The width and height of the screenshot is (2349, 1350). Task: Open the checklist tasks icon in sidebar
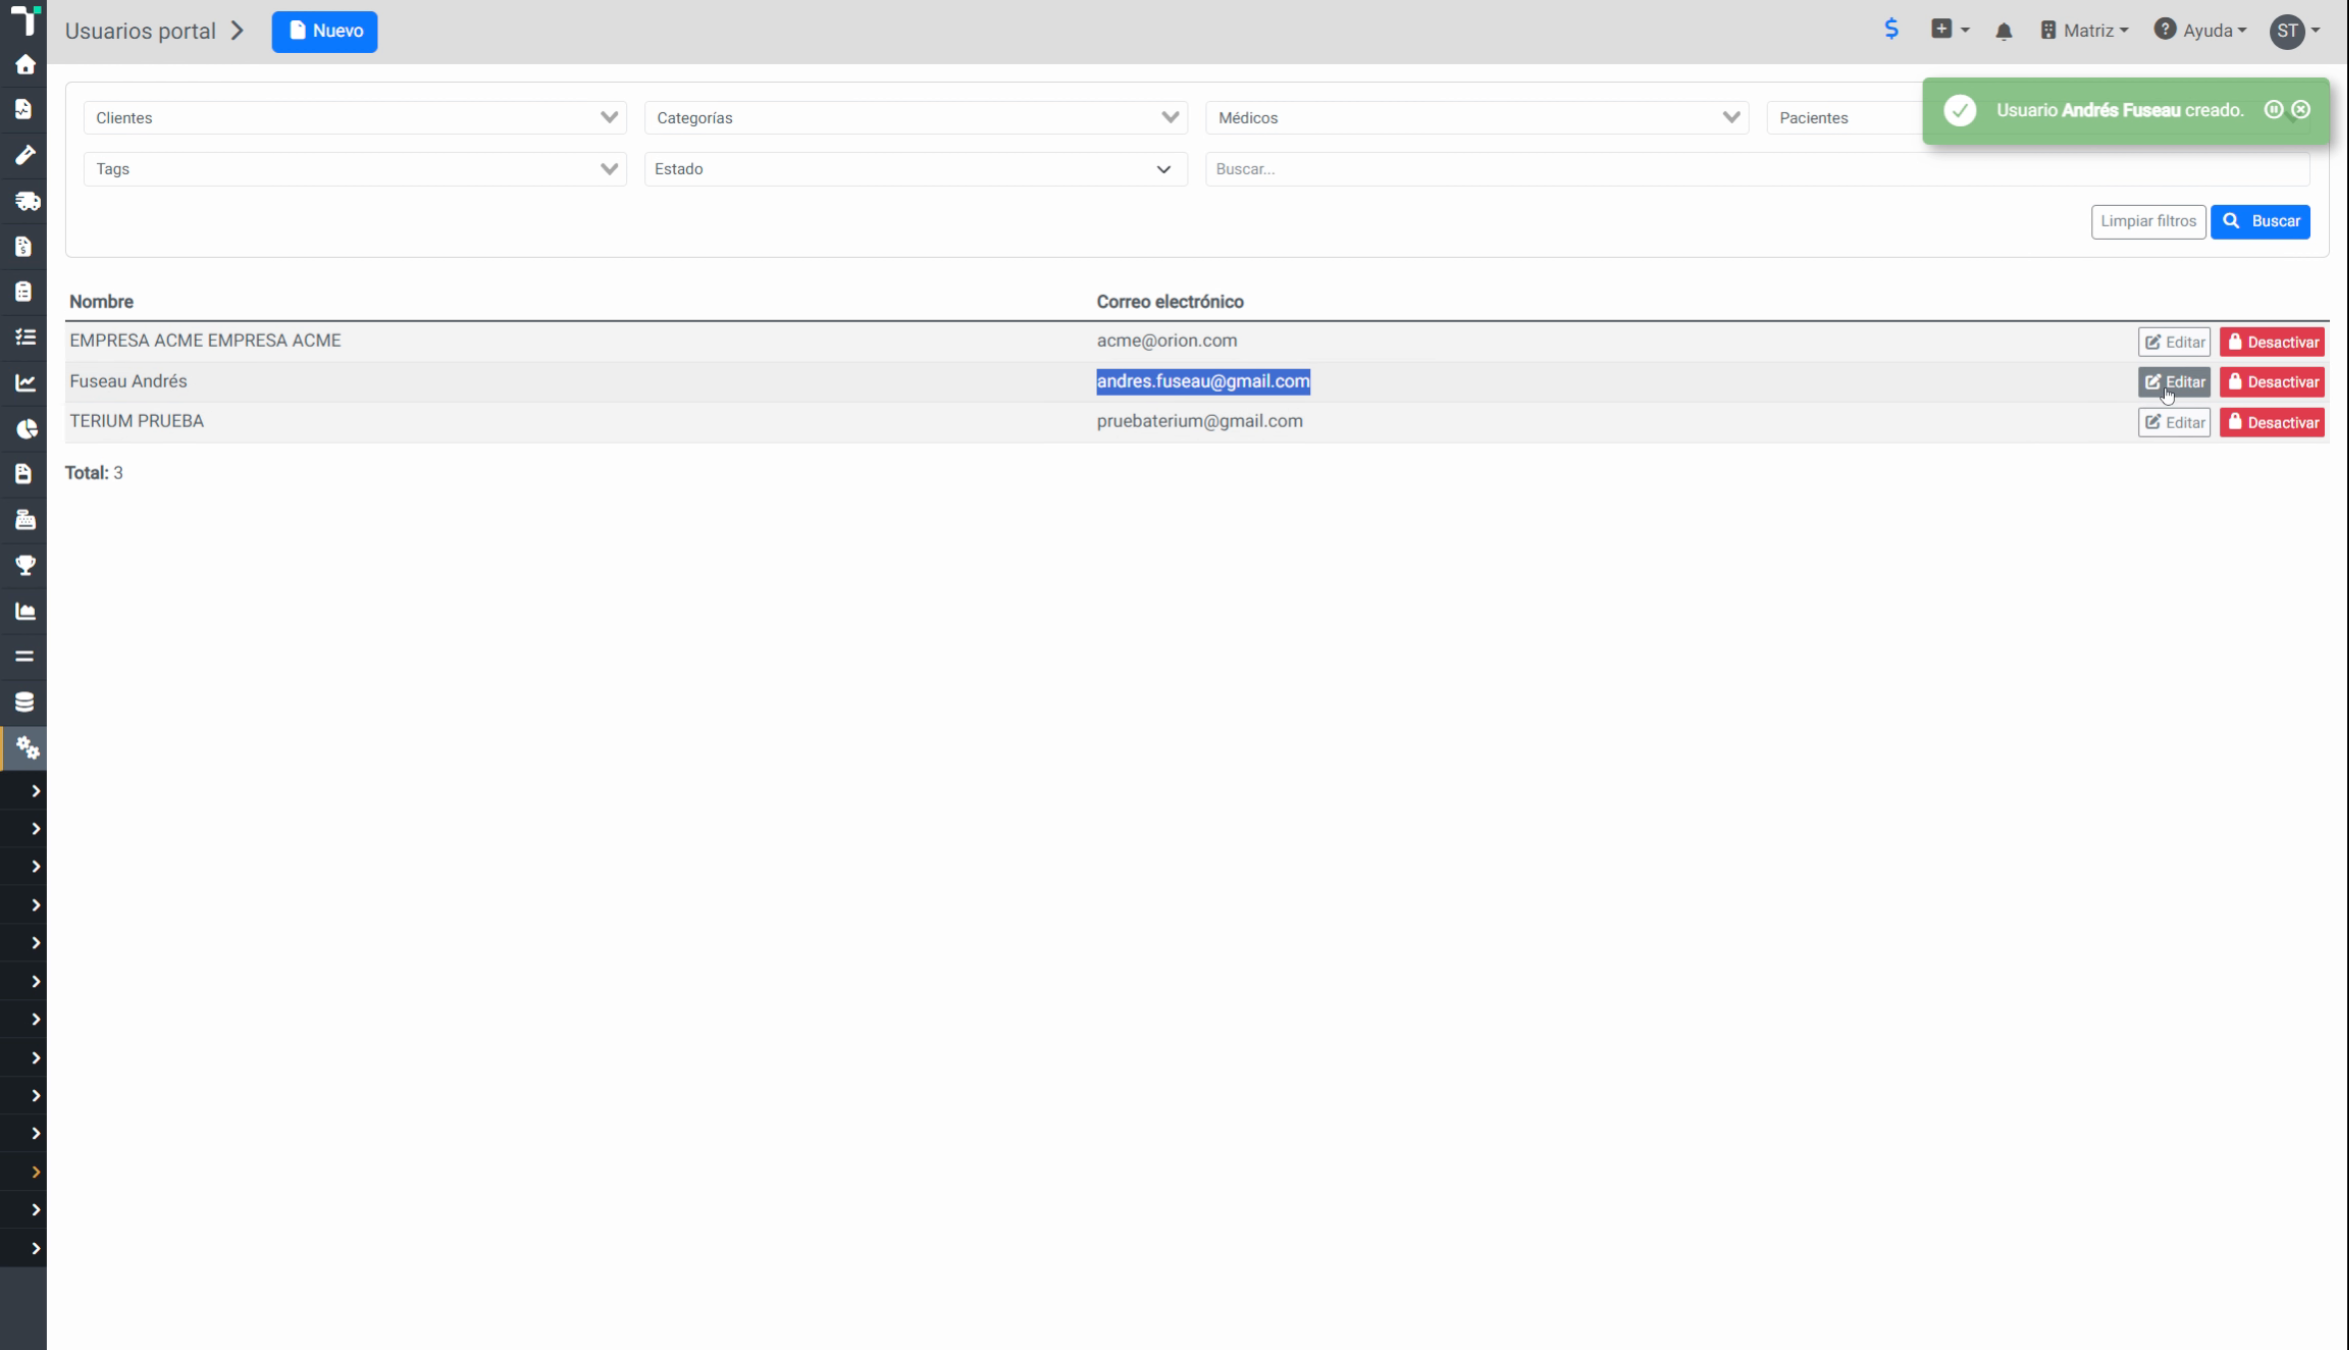pyautogui.click(x=25, y=337)
